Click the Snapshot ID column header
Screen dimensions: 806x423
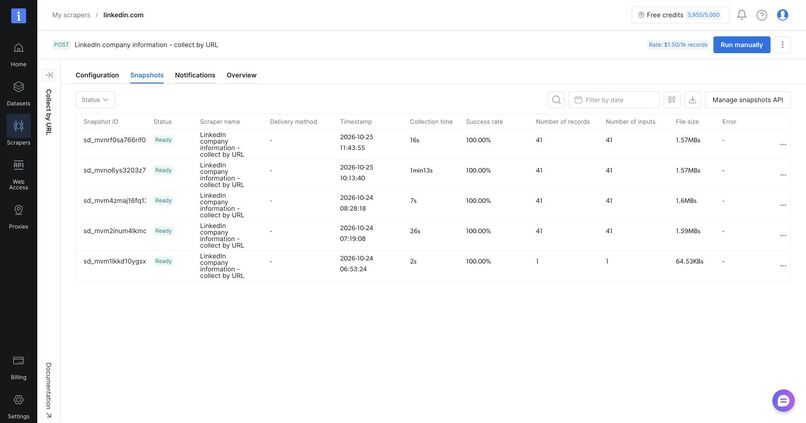click(101, 122)
